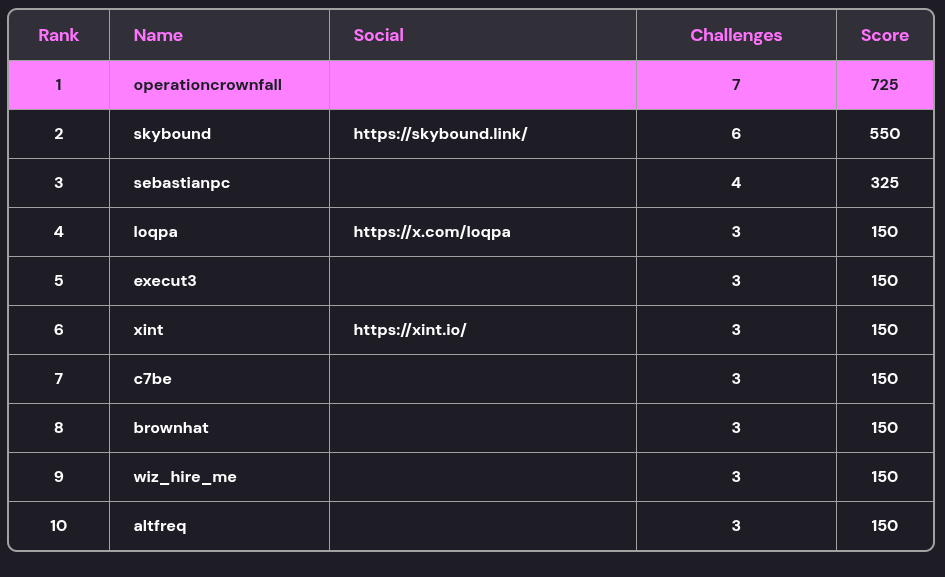Select the c7be name entry
The width and height of the screenshot is (945, 577).
click(153, 379)
